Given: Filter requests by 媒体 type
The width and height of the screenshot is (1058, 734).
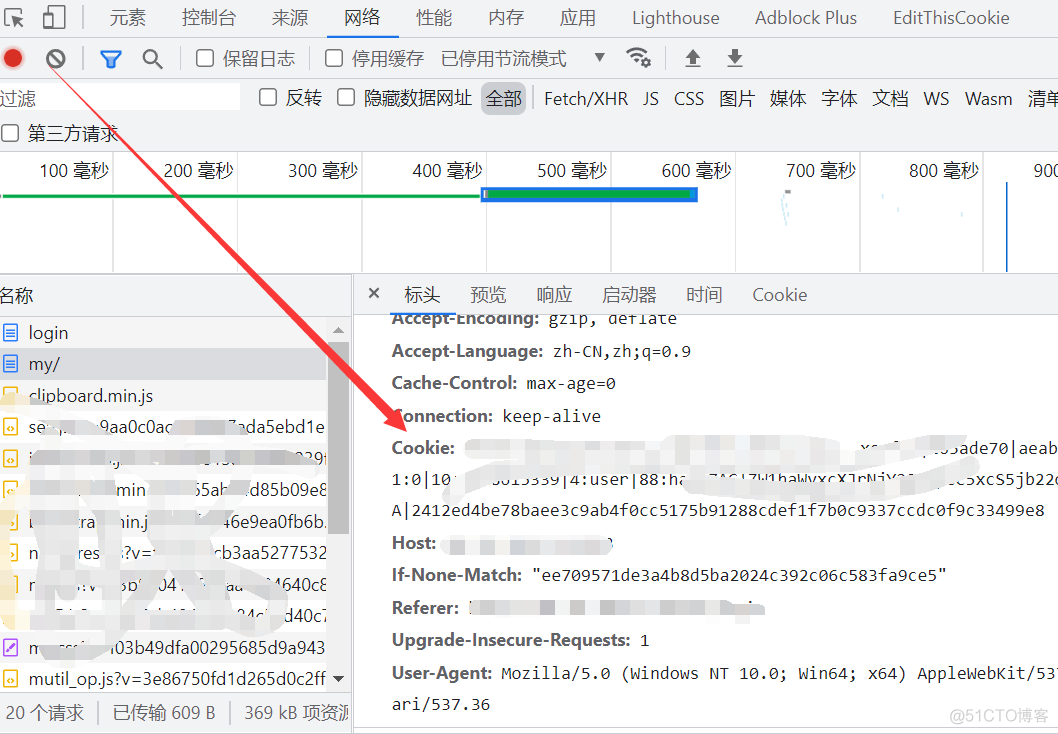Looking at the screenshot, I should (x=788, y=98).
